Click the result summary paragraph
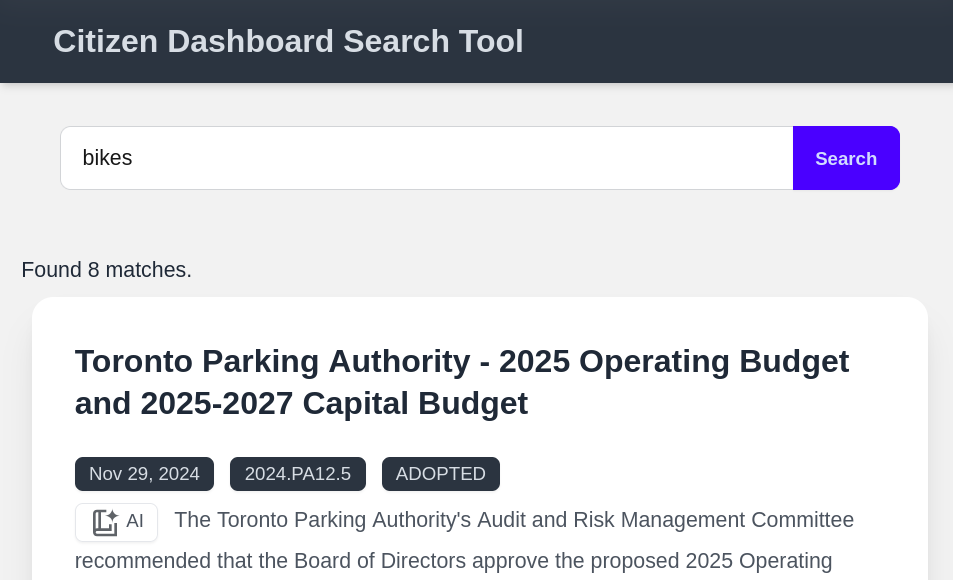Viewport: 953px width, 580px height. [500, 540]
